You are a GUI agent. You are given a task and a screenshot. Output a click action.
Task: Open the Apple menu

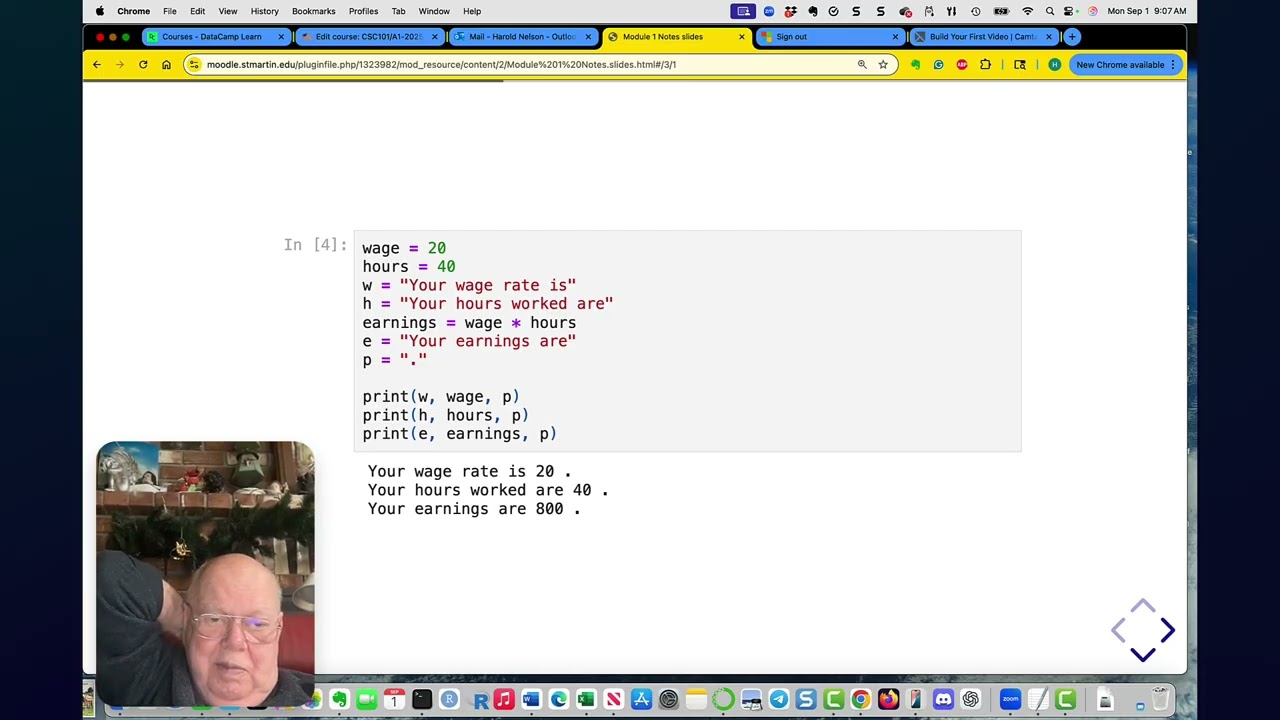coord(99,11)
